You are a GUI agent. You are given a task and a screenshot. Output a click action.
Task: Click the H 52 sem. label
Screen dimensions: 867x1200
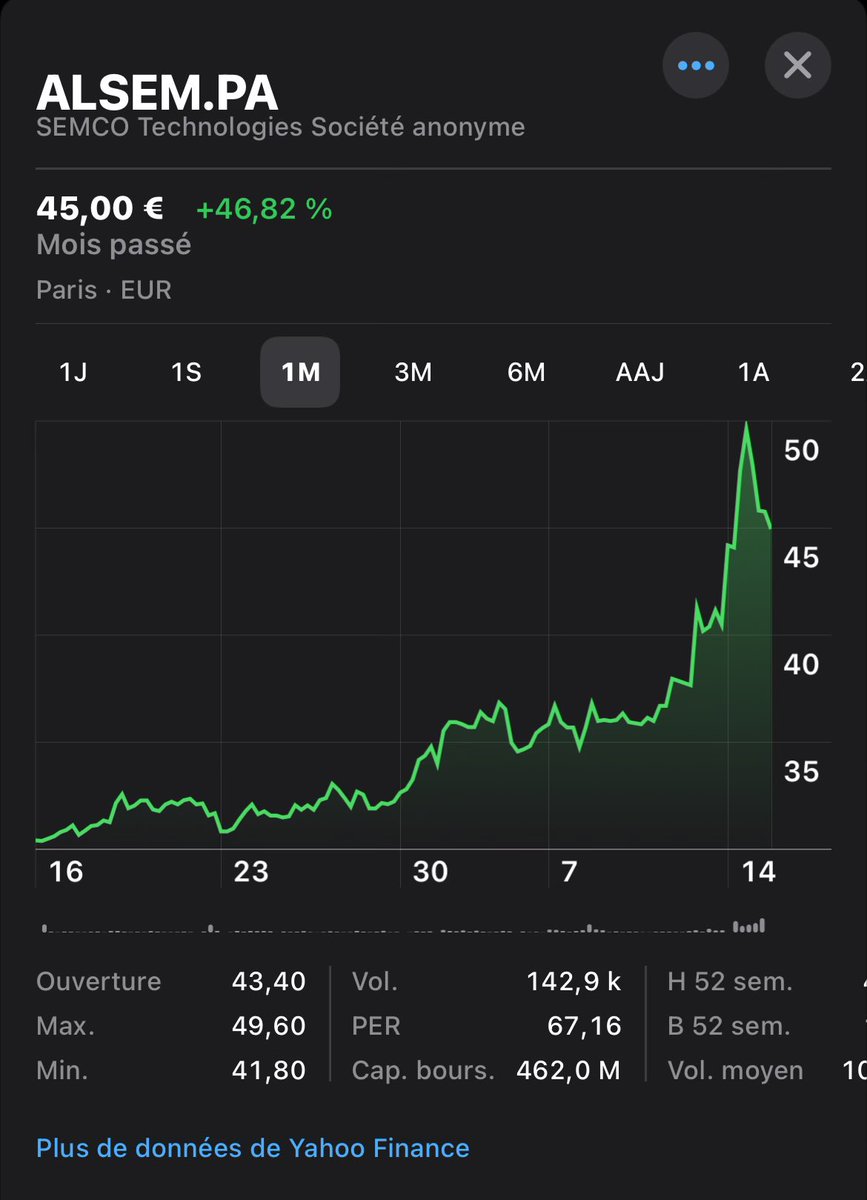(730, 982)
